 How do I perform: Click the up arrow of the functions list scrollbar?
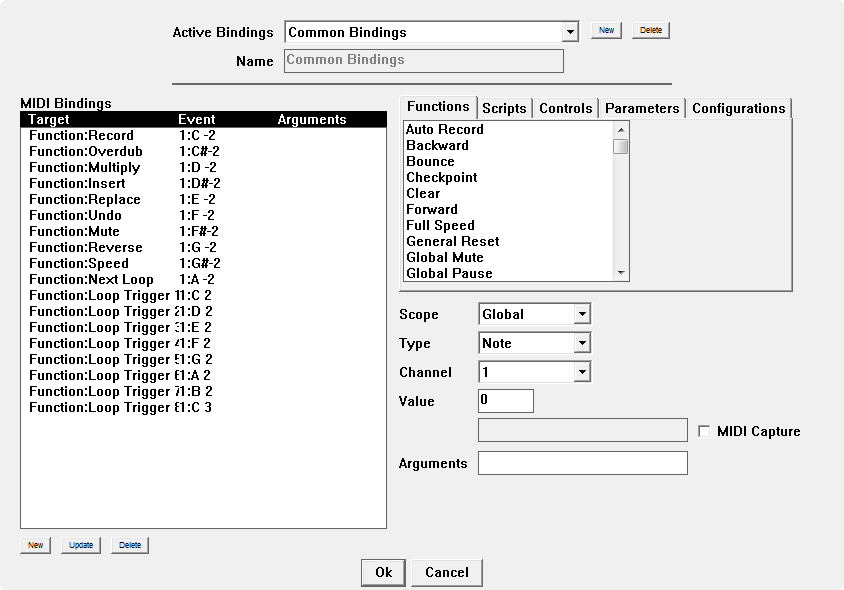[x=621, y=130]
